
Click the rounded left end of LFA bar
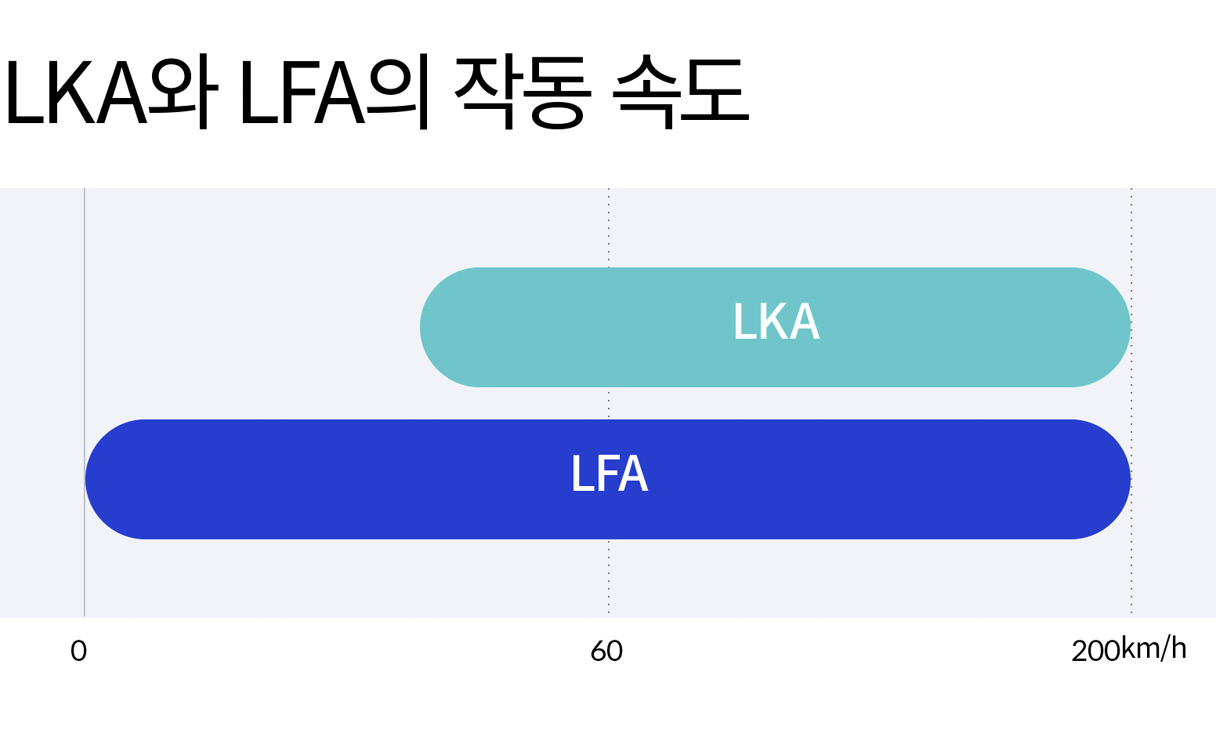point(112,479)
